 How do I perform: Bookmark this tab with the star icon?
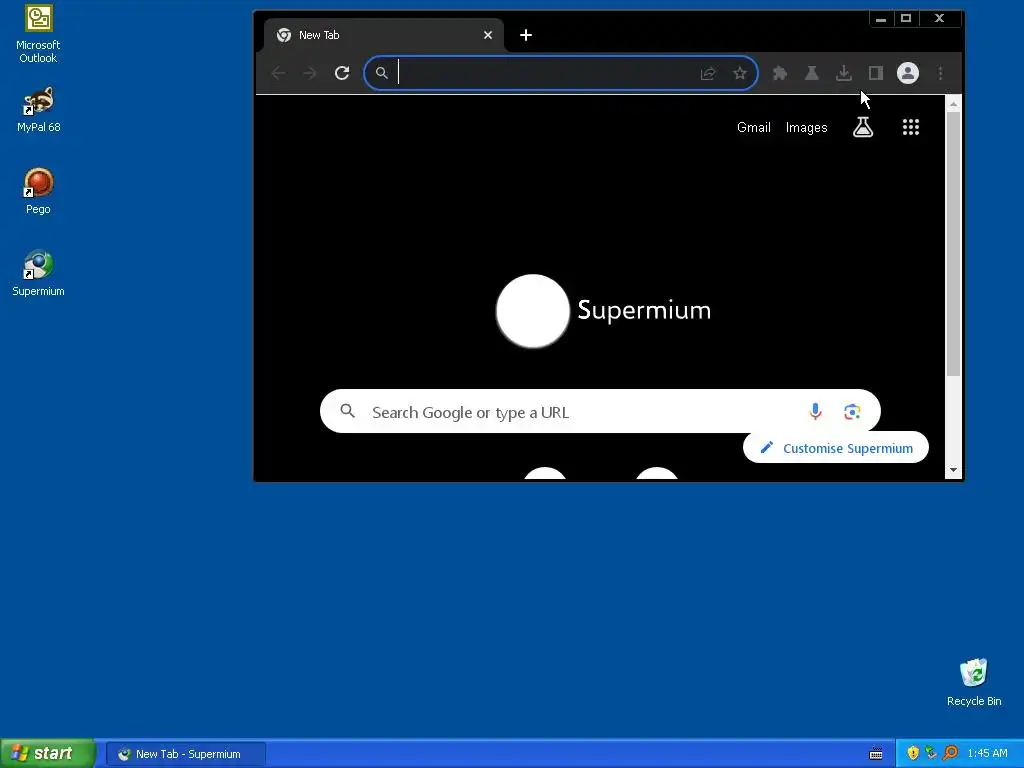(739, 73)
